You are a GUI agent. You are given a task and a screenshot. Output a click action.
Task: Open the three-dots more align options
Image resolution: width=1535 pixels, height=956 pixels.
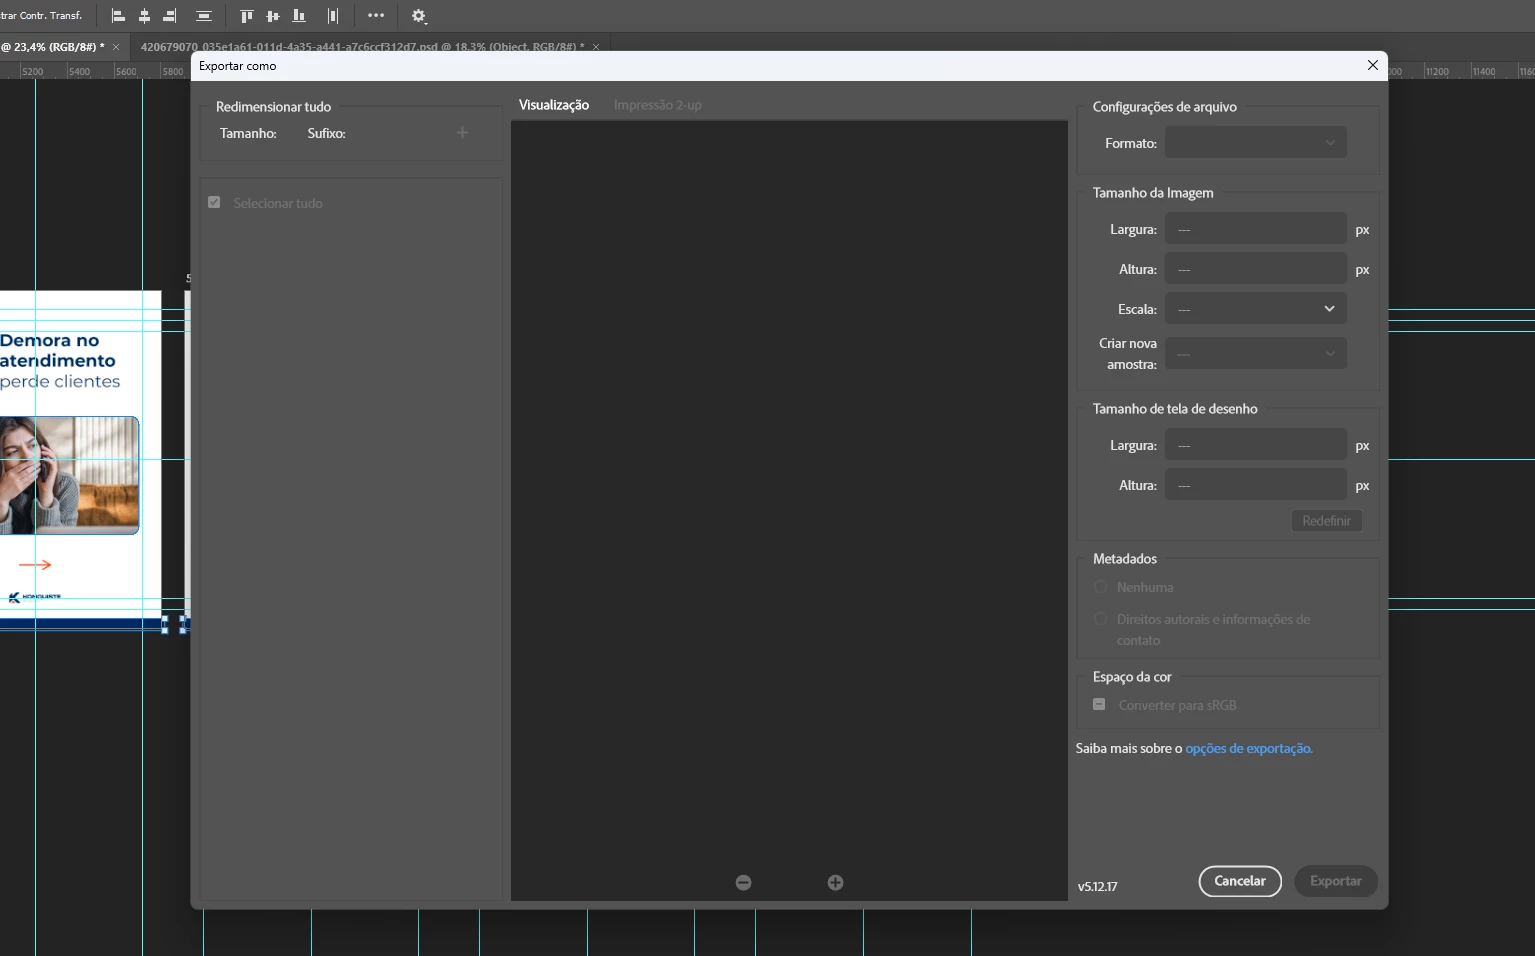tap(376, 15)
